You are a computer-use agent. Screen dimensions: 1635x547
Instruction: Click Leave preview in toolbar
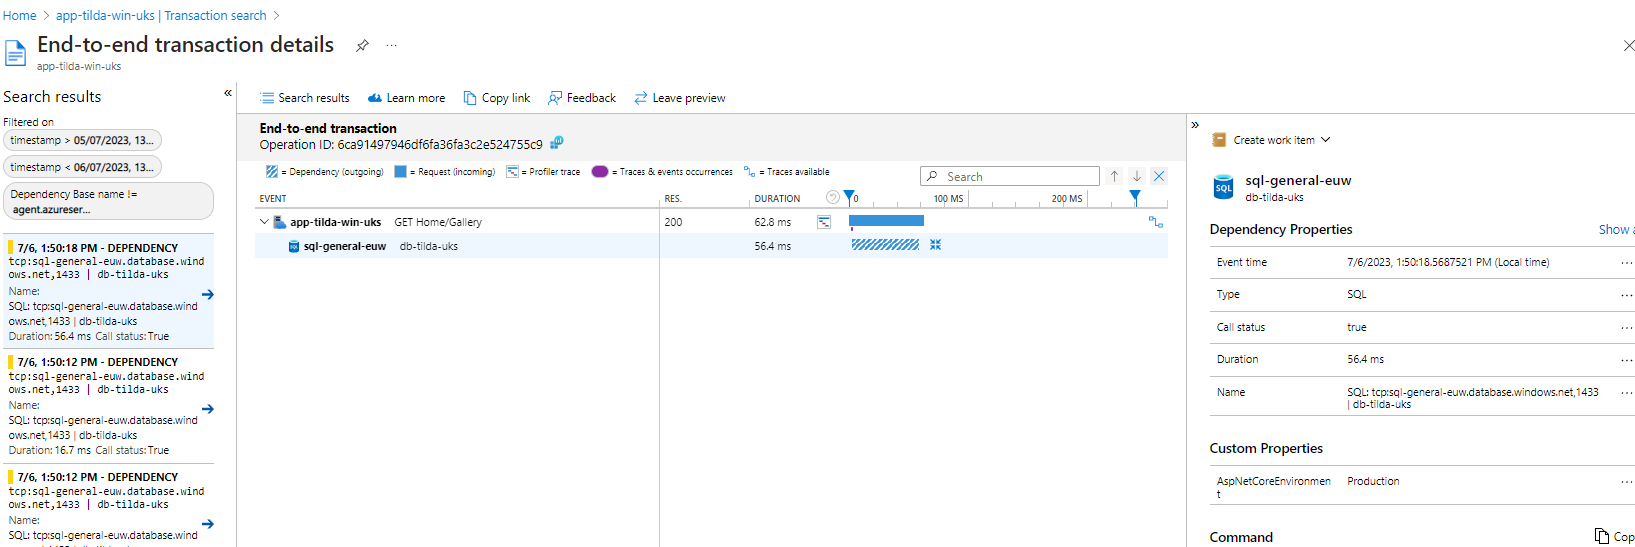click(680, 98)
